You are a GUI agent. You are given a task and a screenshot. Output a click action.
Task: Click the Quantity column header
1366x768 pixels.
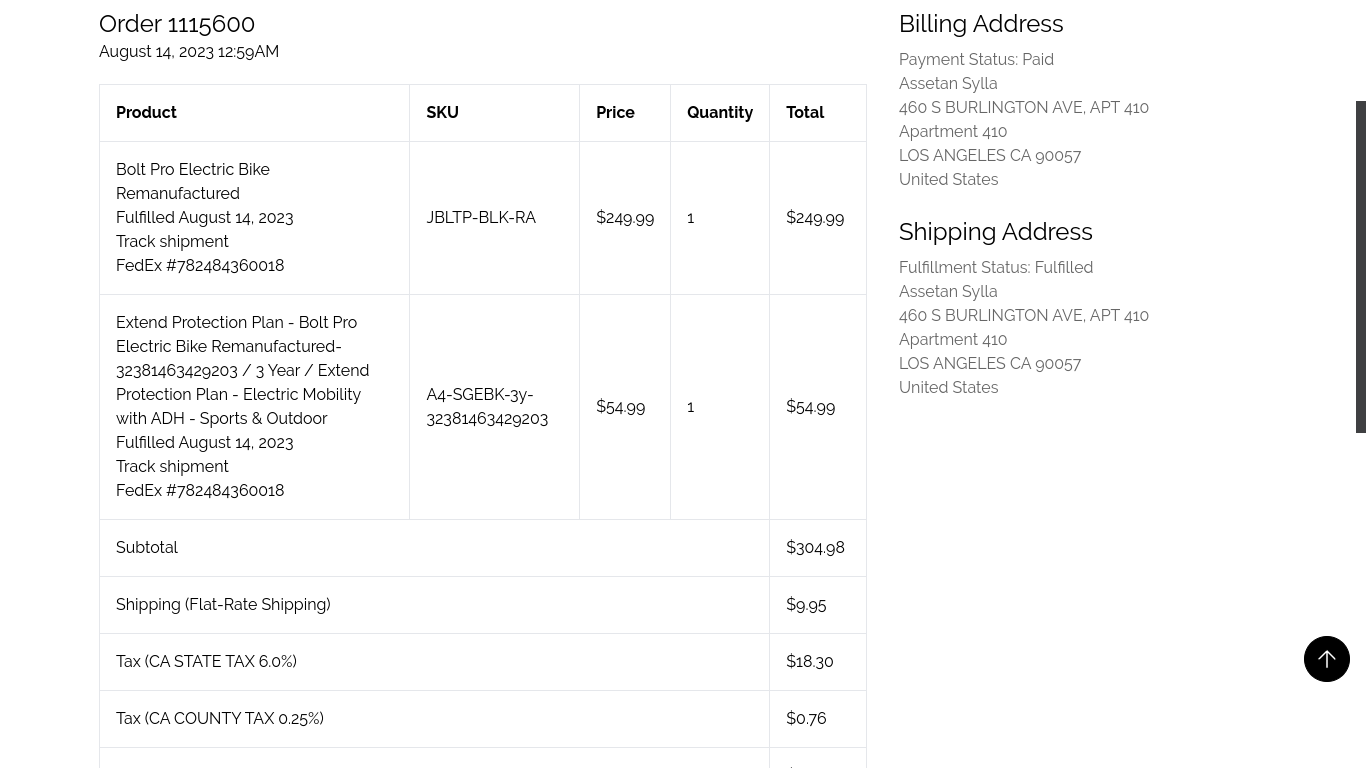[x=719, y=112]
